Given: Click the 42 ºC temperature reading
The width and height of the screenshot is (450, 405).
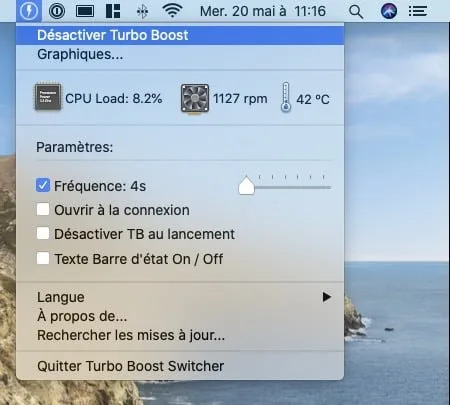Looking at the screenshot, I should point(313,99).
